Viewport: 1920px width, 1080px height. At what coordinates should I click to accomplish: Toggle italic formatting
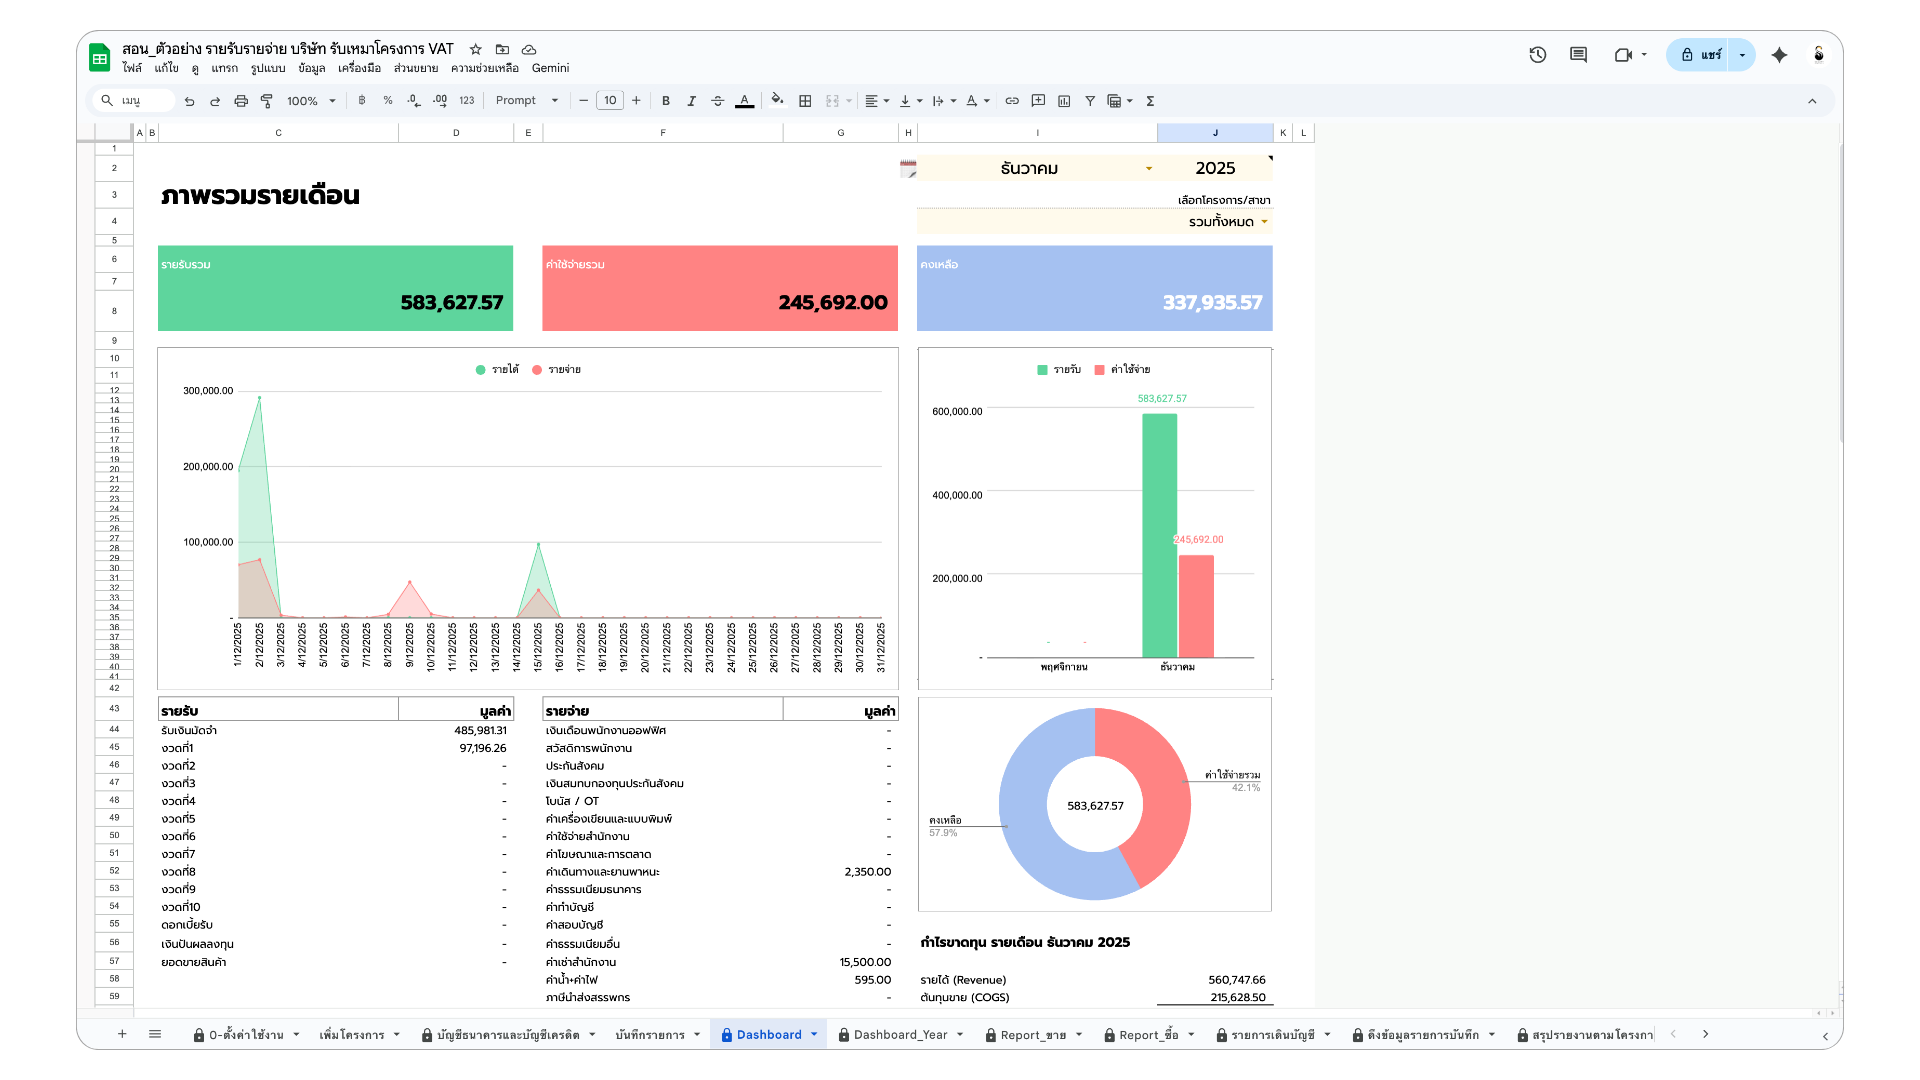692,101
